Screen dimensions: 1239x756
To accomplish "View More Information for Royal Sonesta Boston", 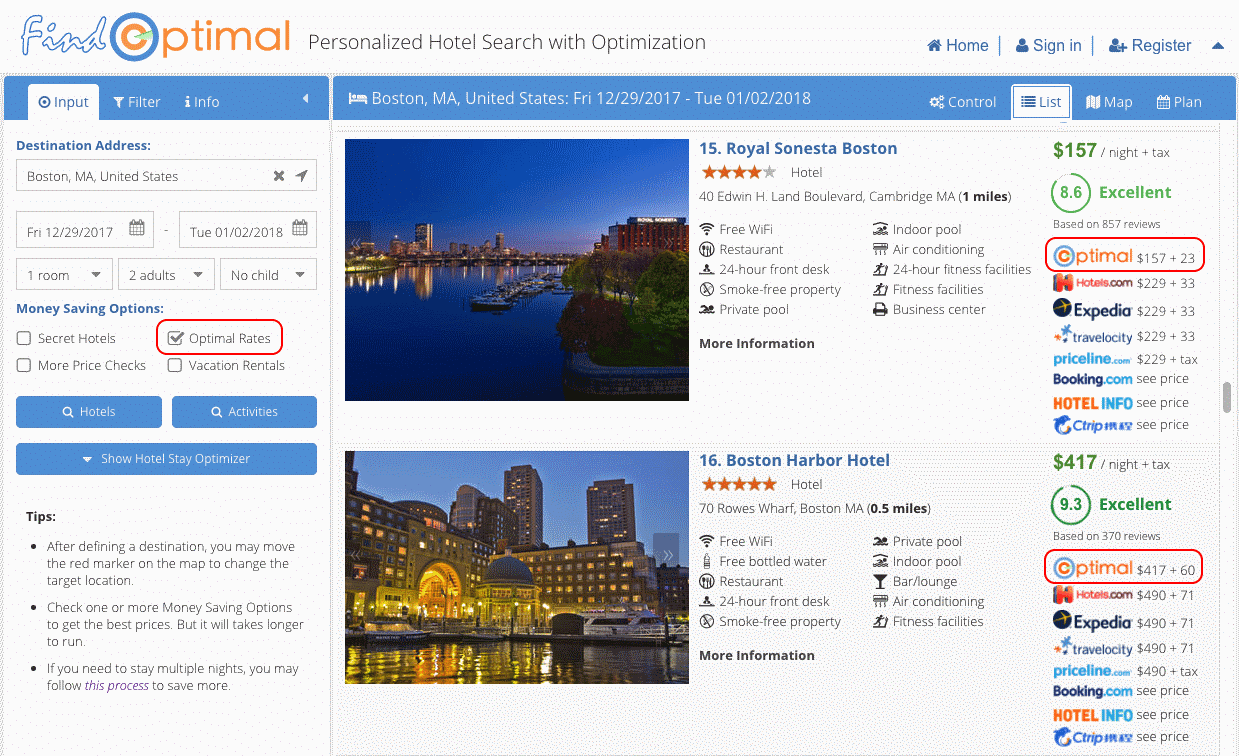I will (757, 343).
